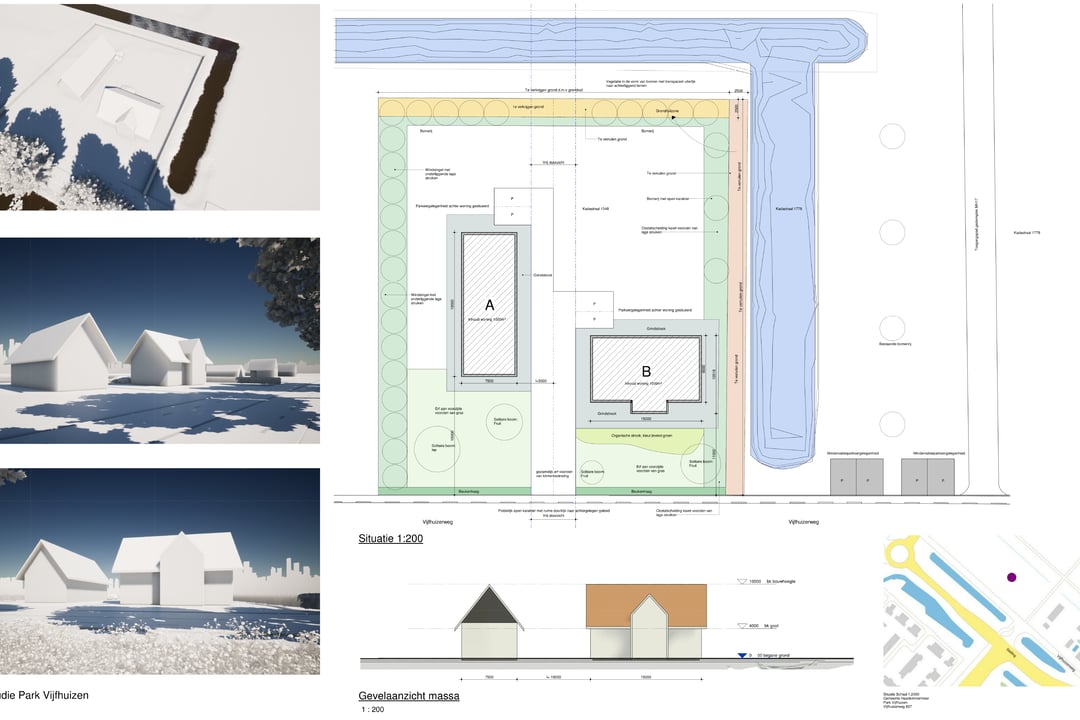Click the 'Vijfhuizenweg' label below the left plot
The width and height of the screenshot is (1080, 720).
438,522
